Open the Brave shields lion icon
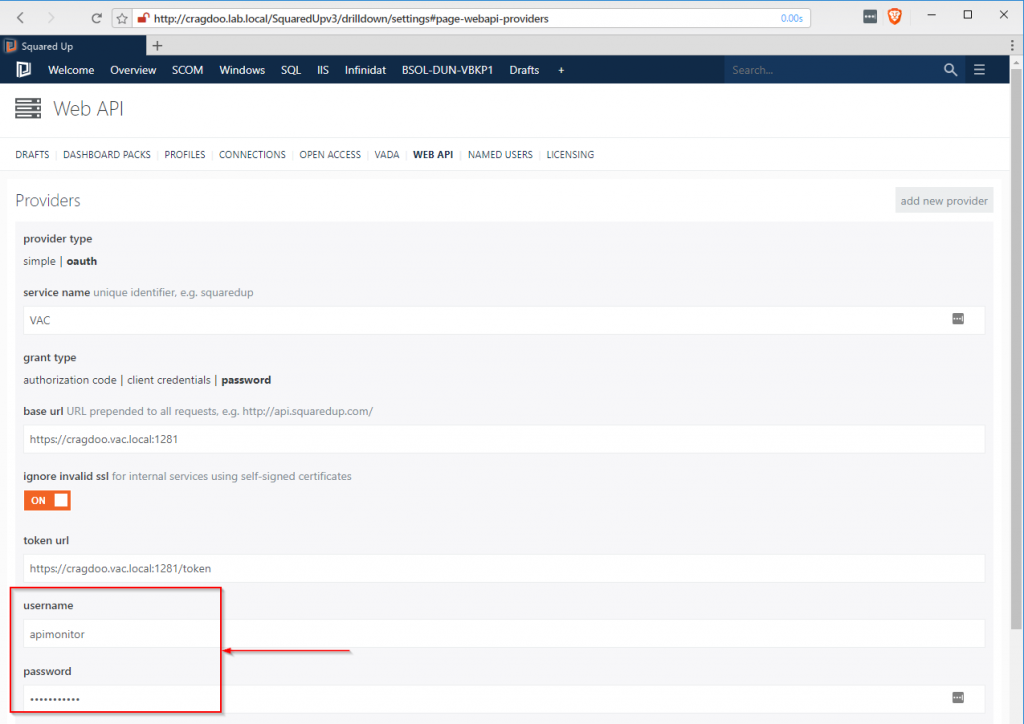Image resolution: width=1024 pixels, height=724 pixels. tap(895, 17)
